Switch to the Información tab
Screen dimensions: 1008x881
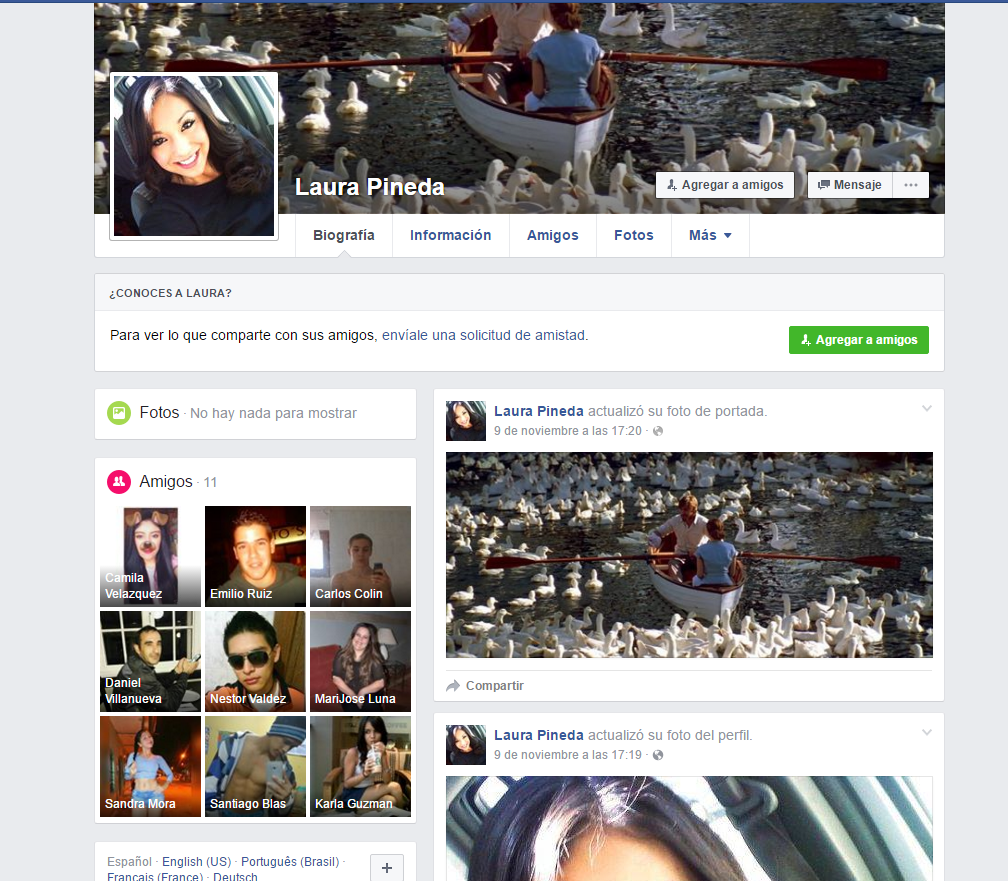[450, 236]
